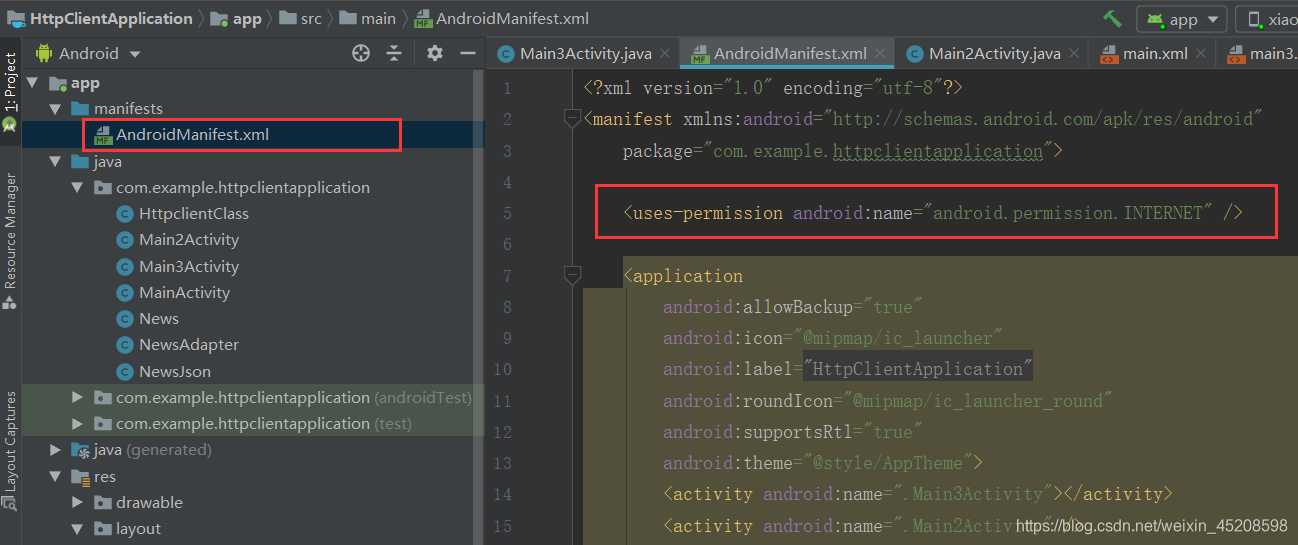Click the android:roundIcon attribute line
The width and height of the screenshot is (1298, 545).
888,400
